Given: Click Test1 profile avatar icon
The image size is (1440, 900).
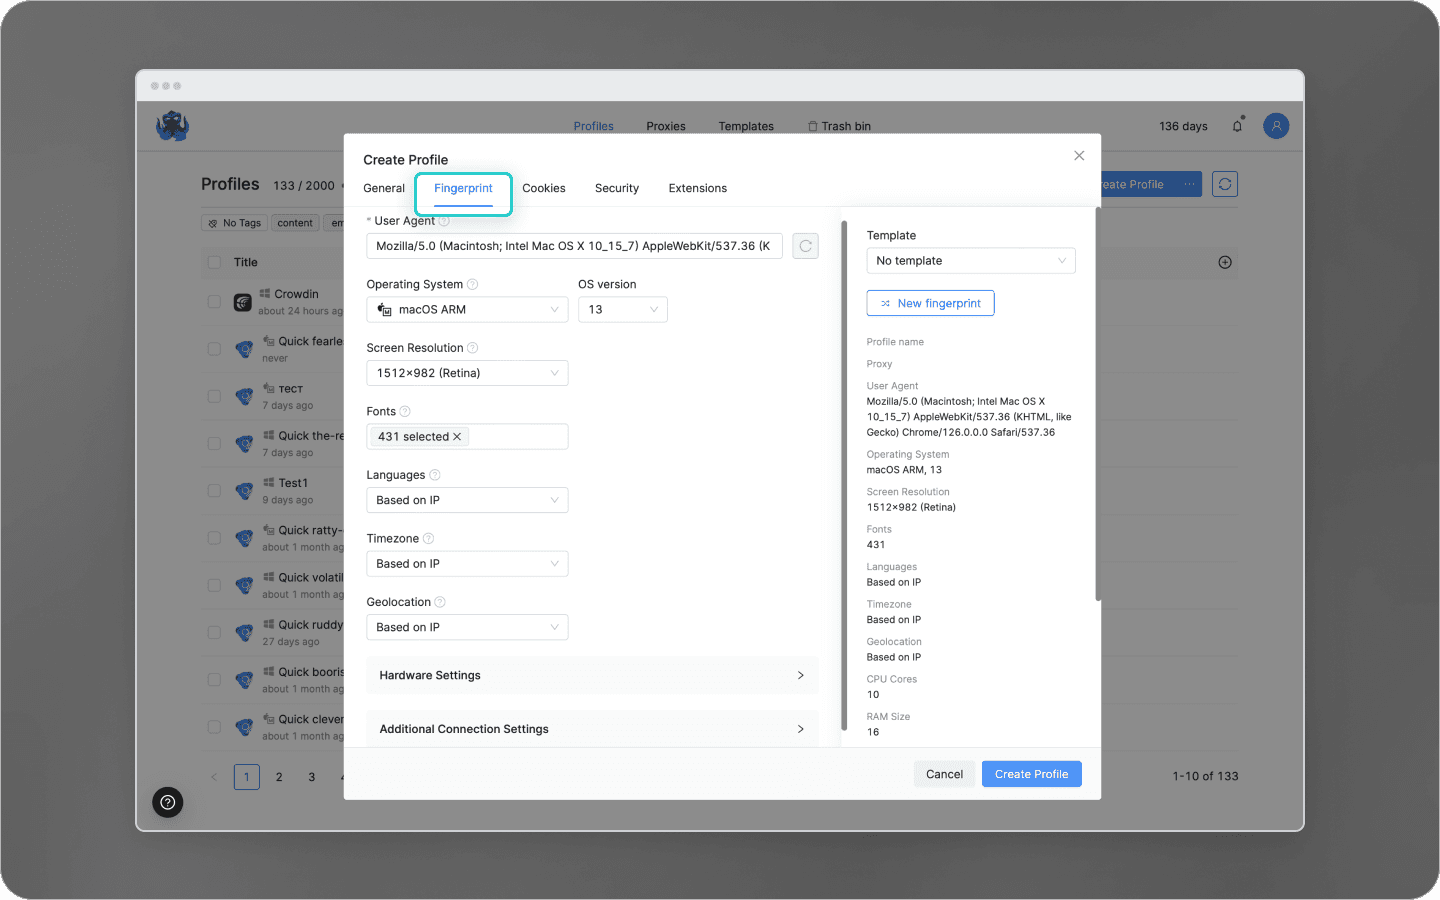Looking at the screenshot, I should point(244,491).
